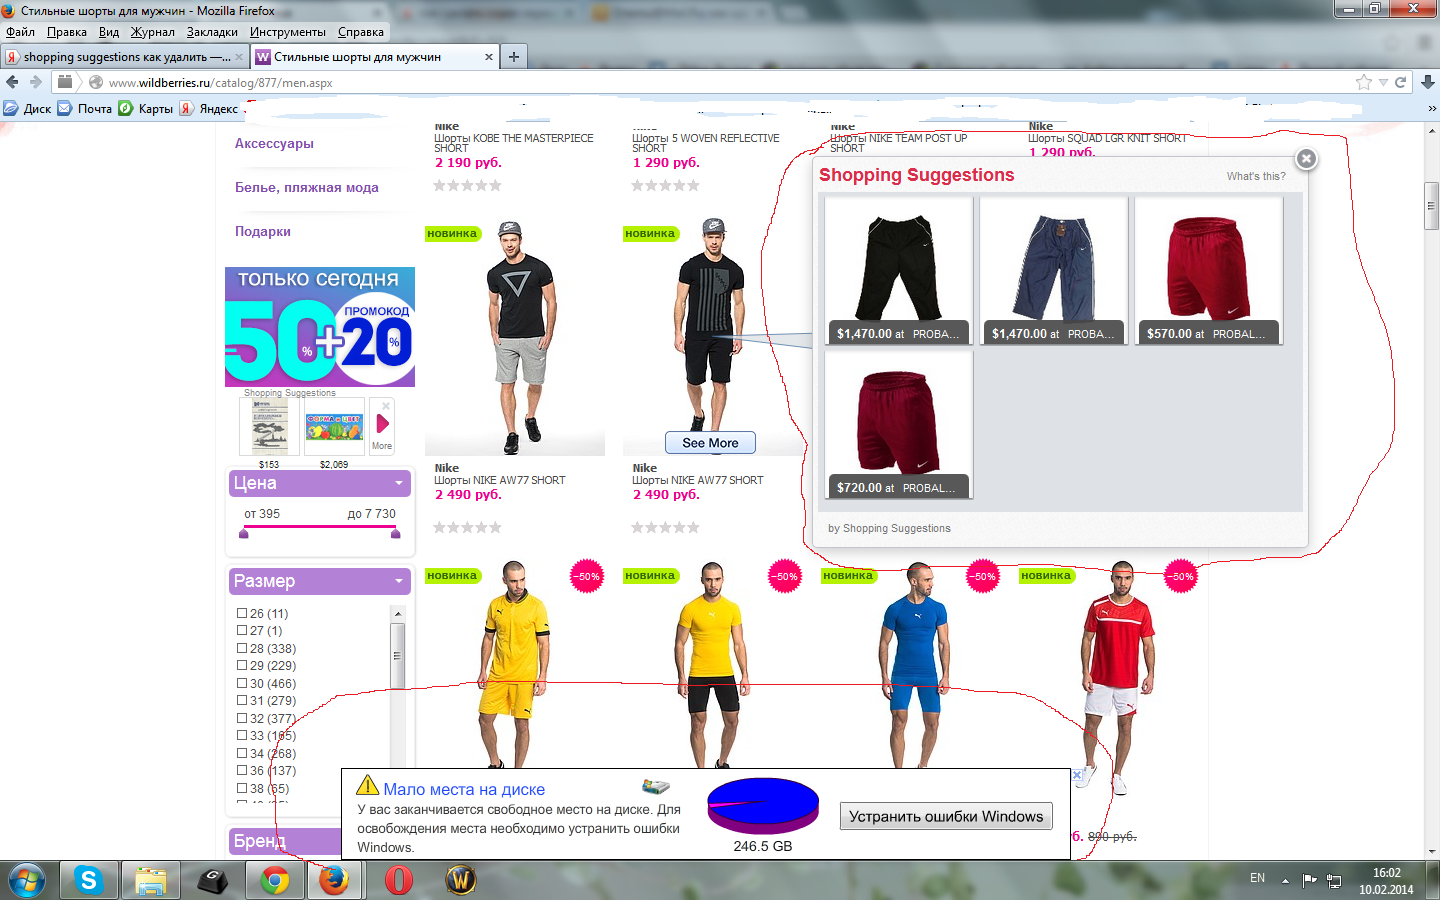Viewport: 1440px width, 900px height.
Task: Reload the page with the refresh icon
Action: coord(1401,82)
